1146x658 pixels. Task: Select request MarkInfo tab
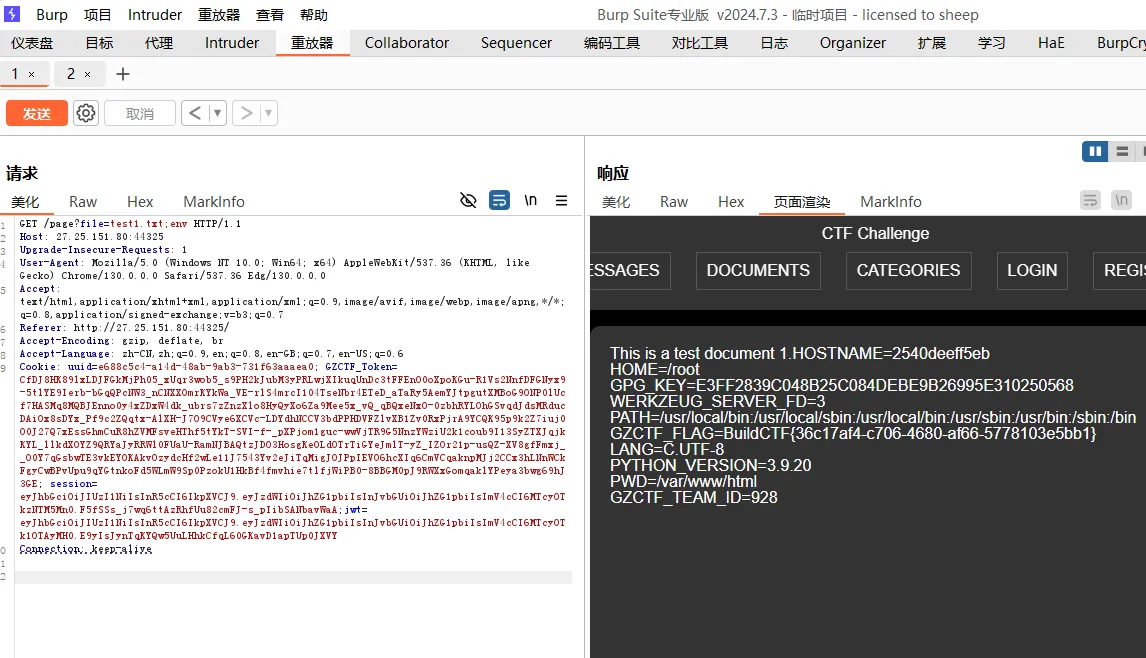point(213,202)
